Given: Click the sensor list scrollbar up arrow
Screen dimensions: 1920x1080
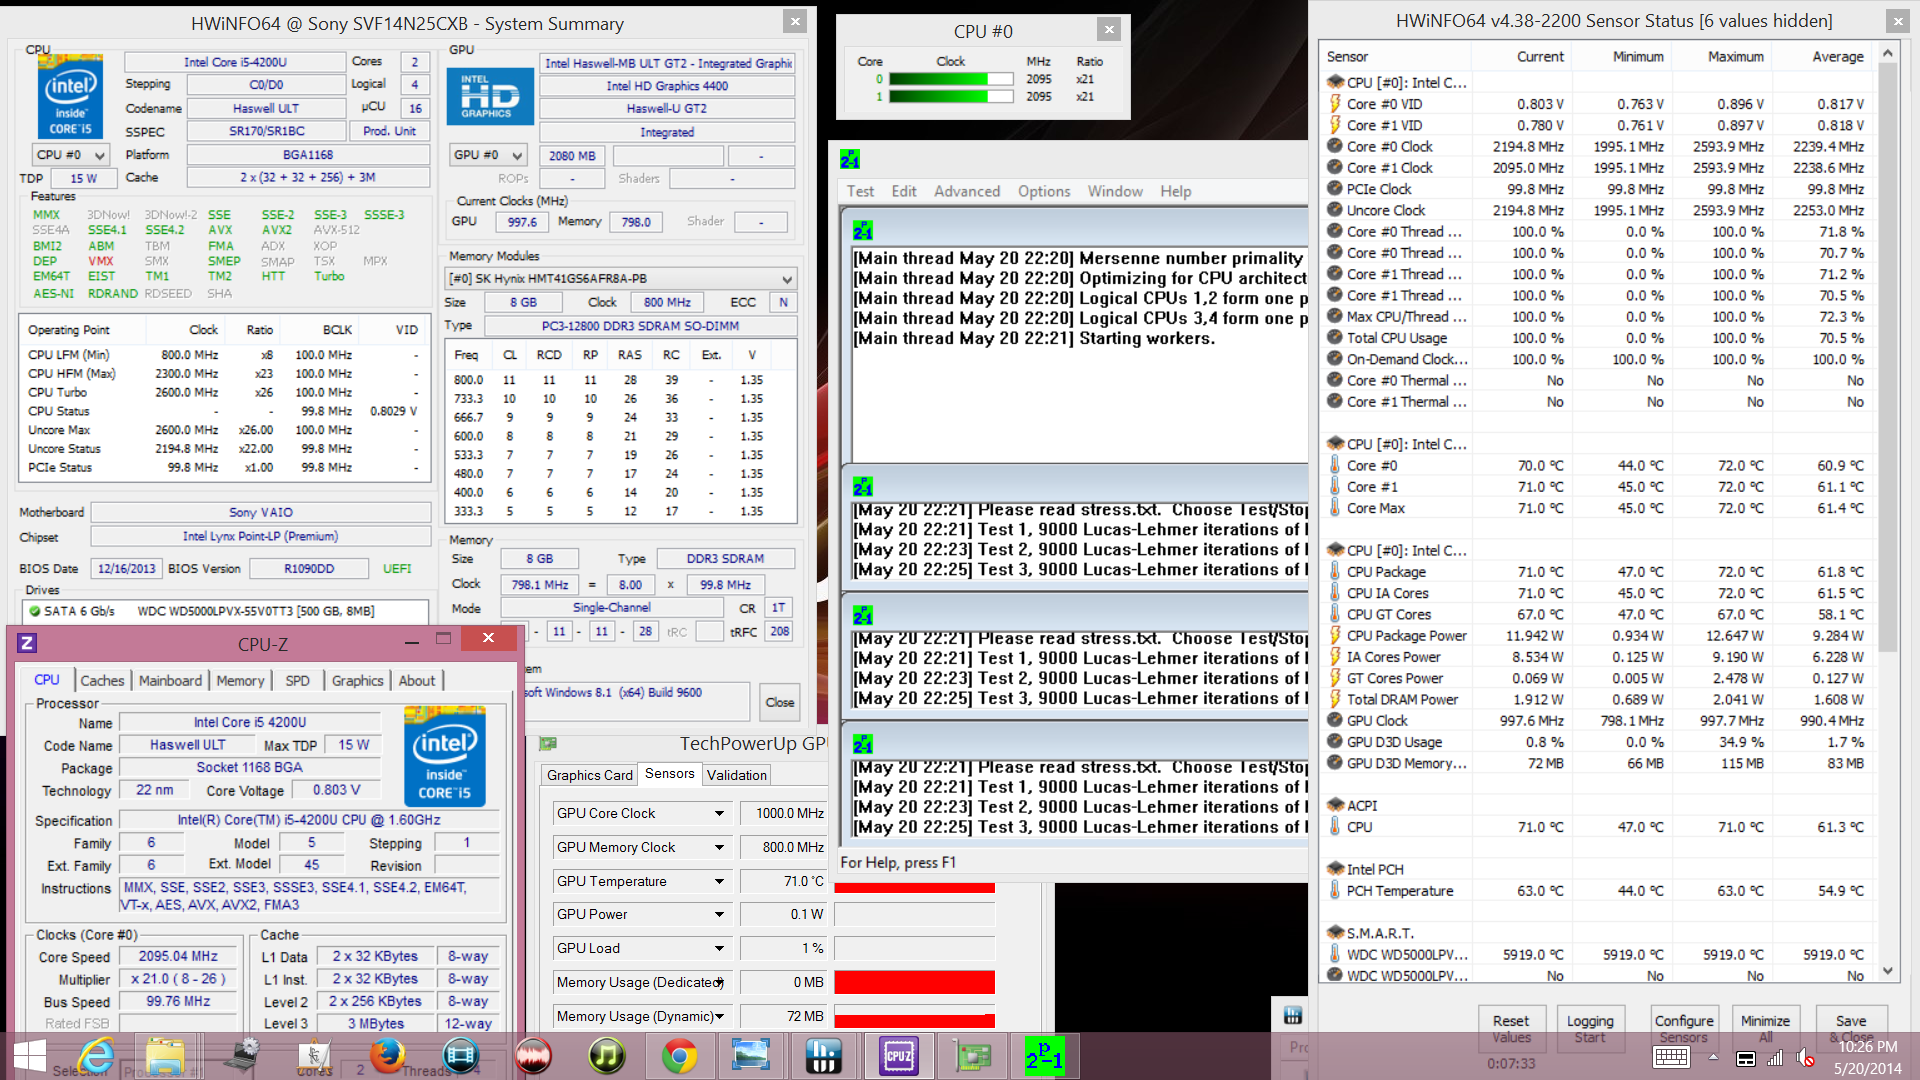Looking at the screenshot, I should pos(1888,54).
